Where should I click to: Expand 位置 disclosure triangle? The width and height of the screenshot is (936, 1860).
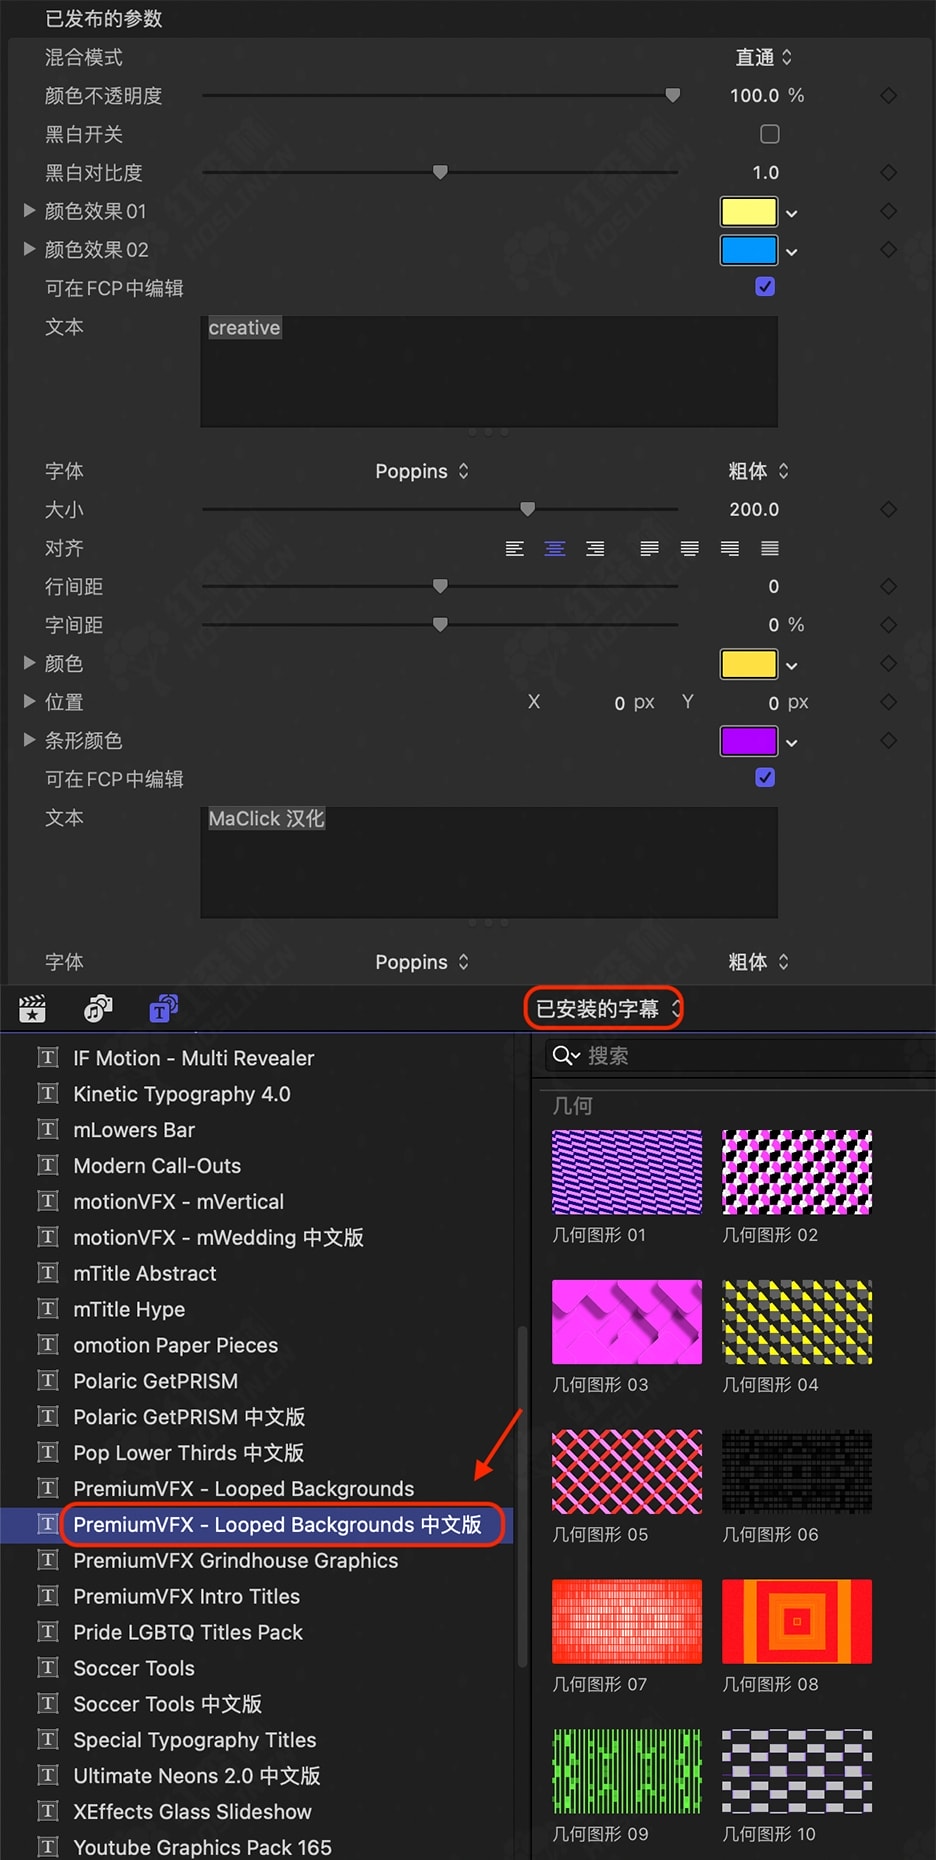[x=30, y=701]
